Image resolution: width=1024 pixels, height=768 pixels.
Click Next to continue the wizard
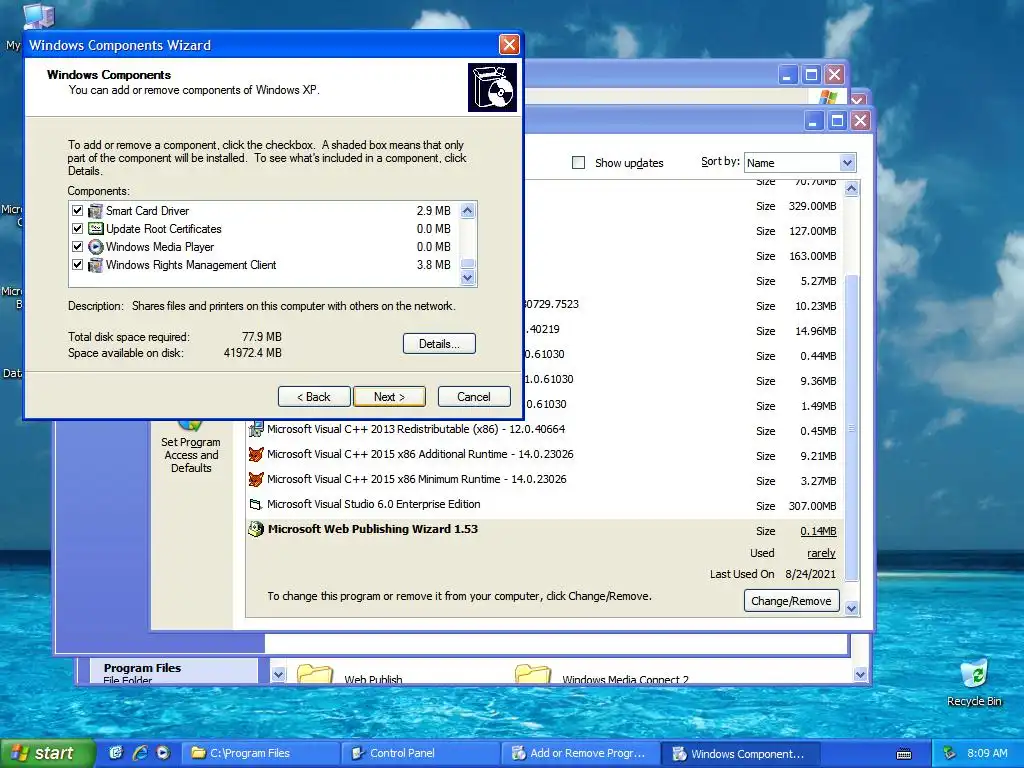(389, 397)
